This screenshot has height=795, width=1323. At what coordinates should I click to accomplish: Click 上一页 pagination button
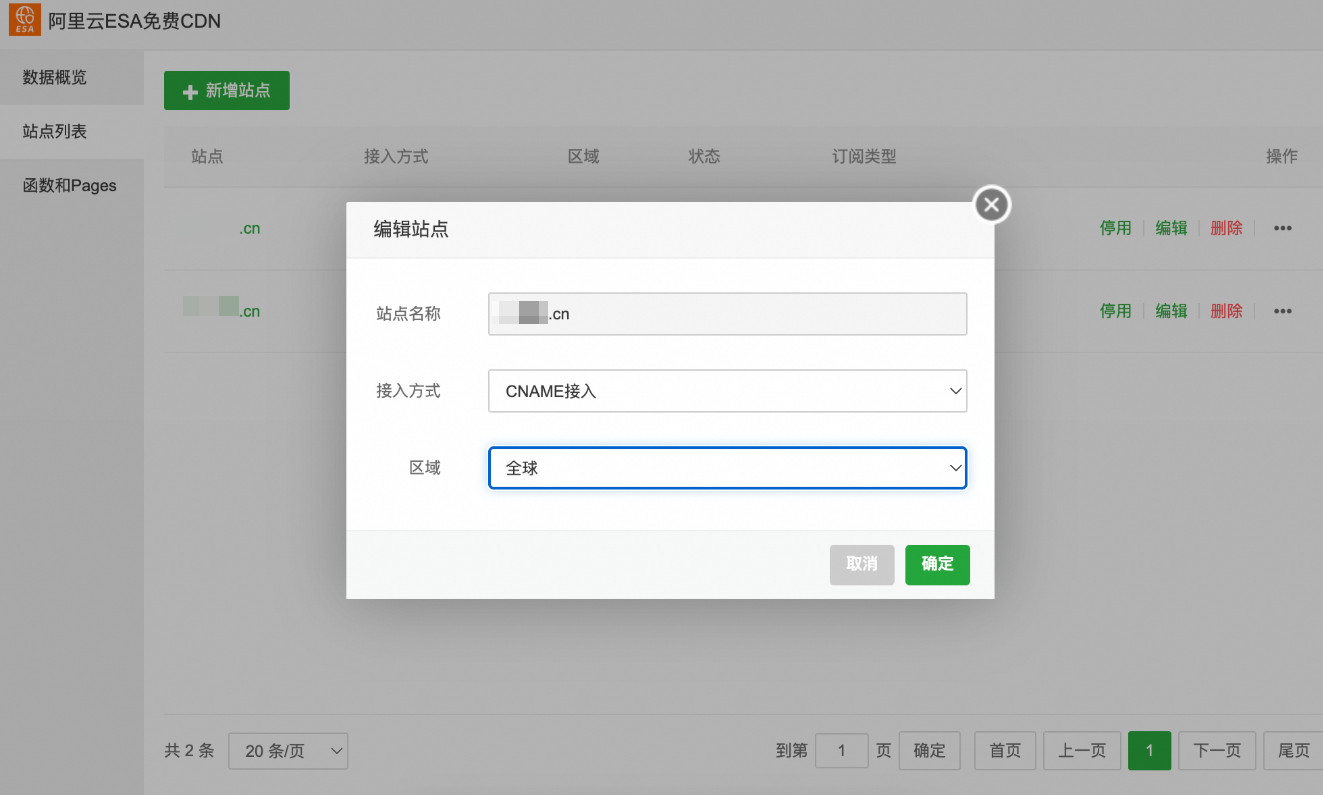pyautogui.click(x=1082, y=751)
